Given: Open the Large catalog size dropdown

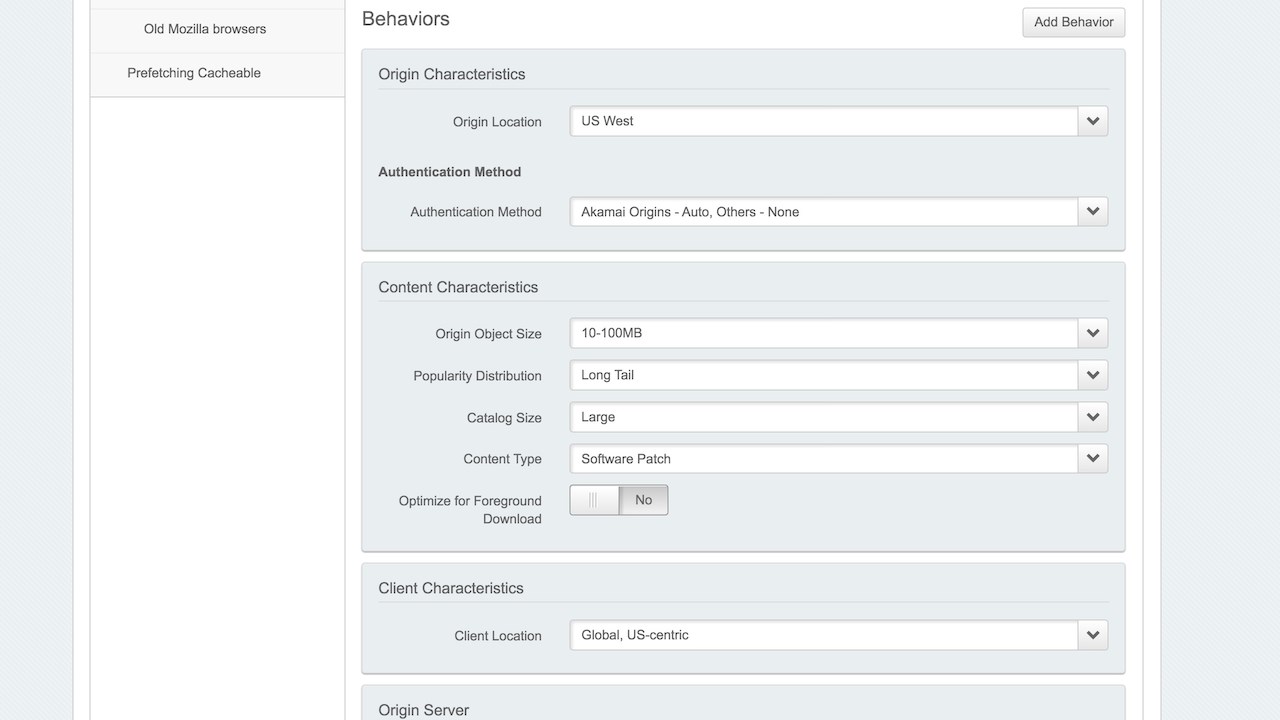Looking at the screenshot, I should (x=824, y=417).
